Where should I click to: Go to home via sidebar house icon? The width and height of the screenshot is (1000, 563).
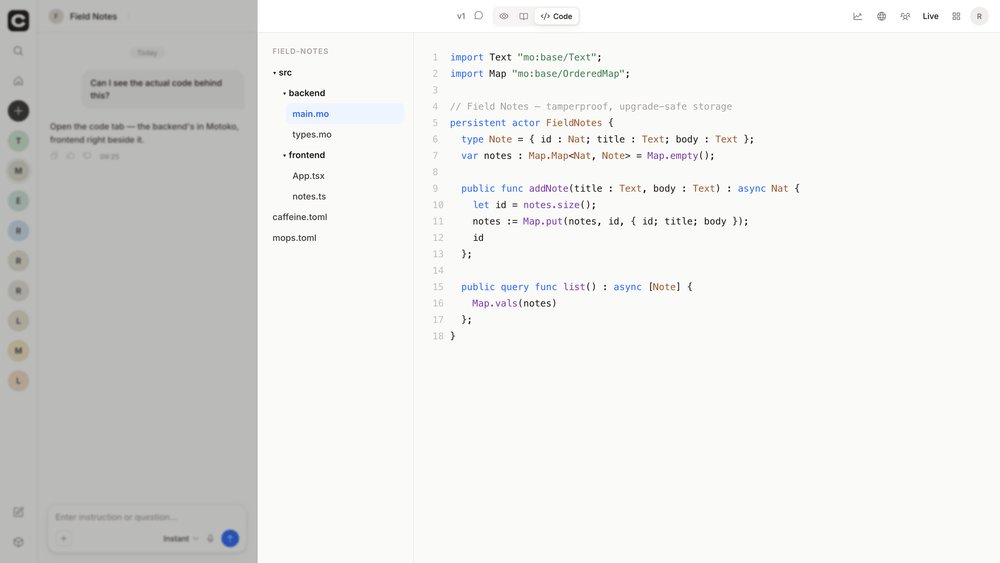(x=18, y=81)
